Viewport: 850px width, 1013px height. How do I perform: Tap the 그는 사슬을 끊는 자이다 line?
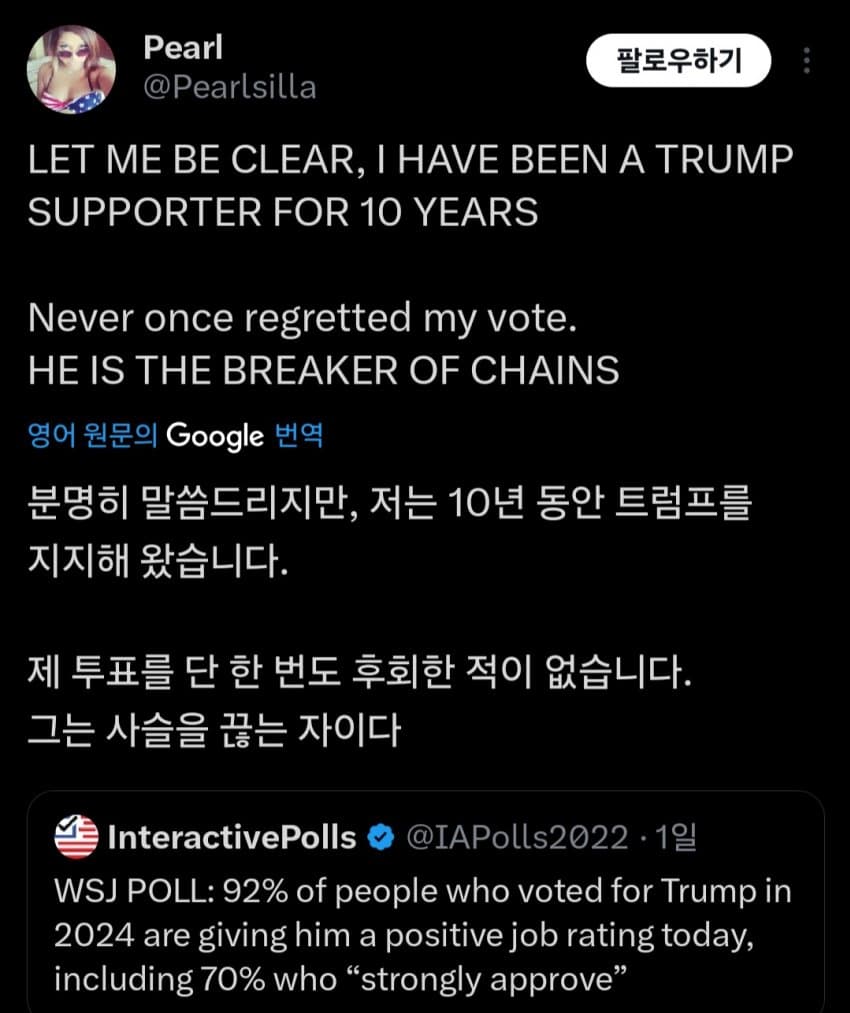coord(214,730)
